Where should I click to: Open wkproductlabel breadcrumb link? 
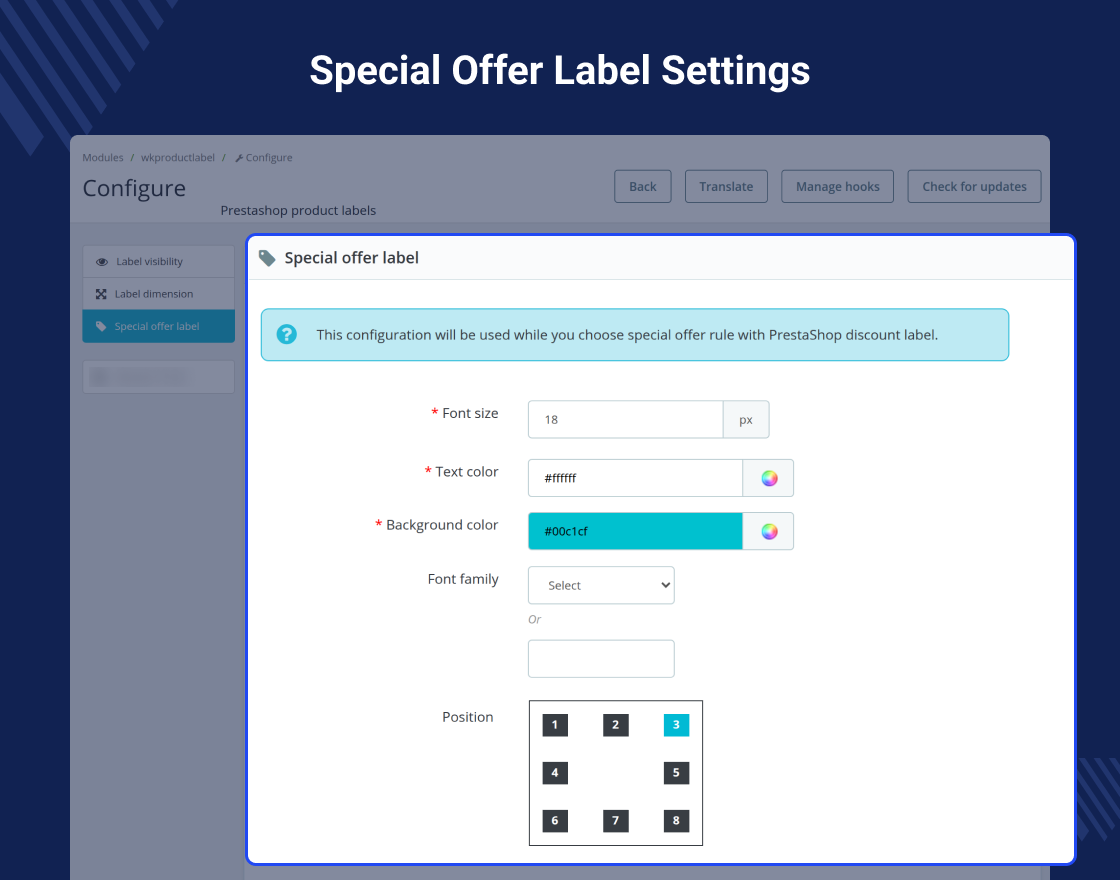click(x=178, y=157)
